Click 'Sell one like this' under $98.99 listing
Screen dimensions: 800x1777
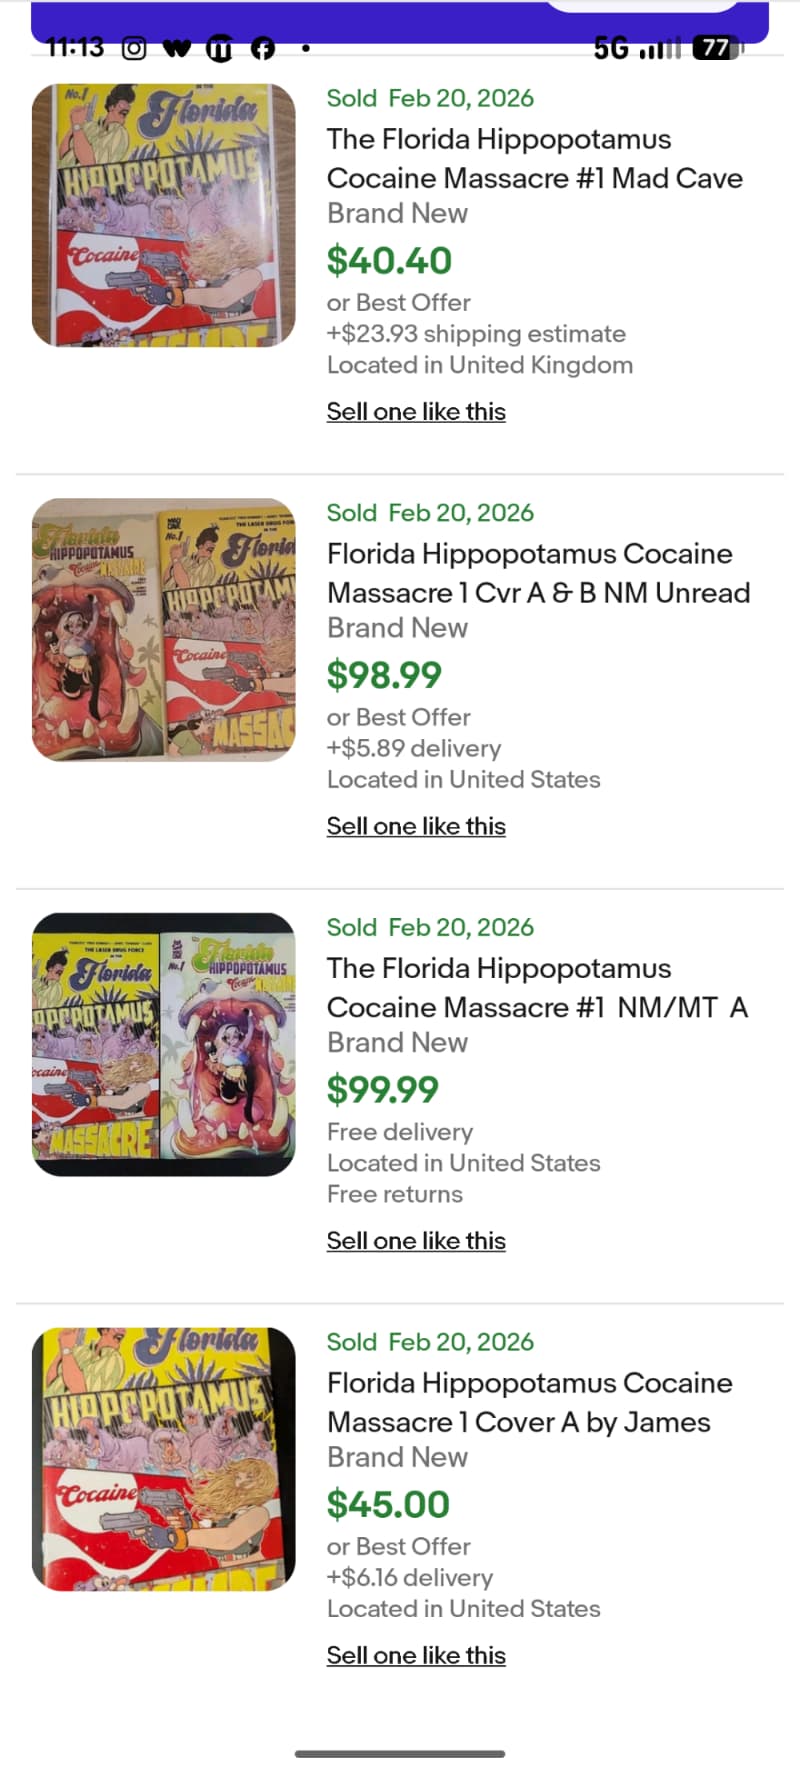pos(416,827)
